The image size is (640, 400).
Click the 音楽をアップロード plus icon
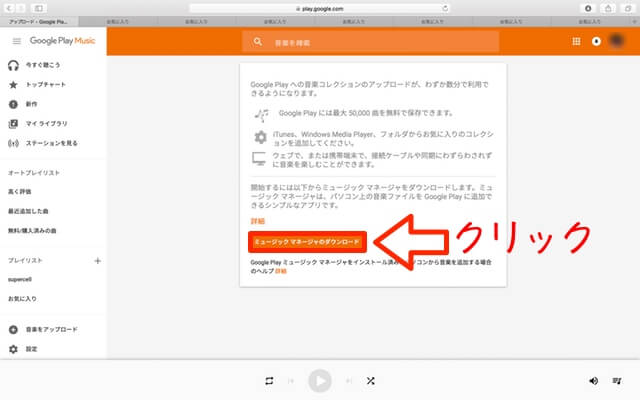[14, 329]
